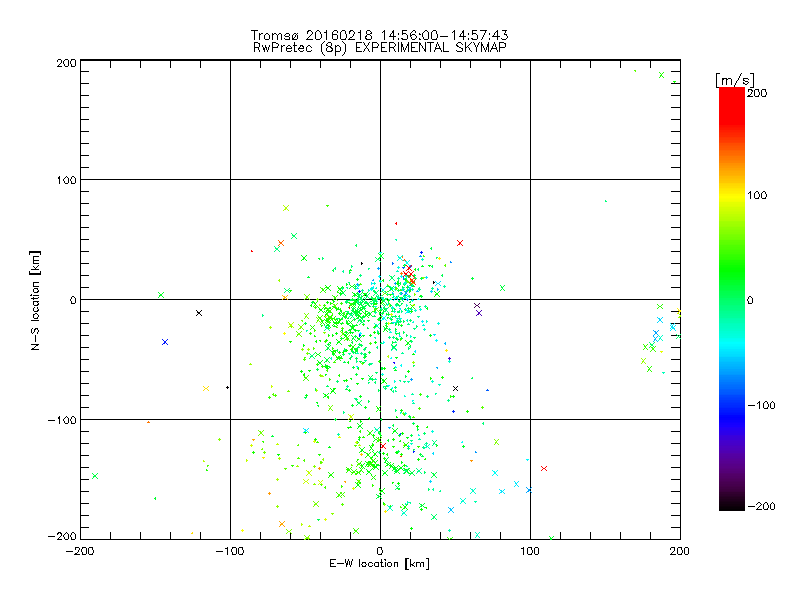Click the y-axis tick label '0'

[73, 300]
